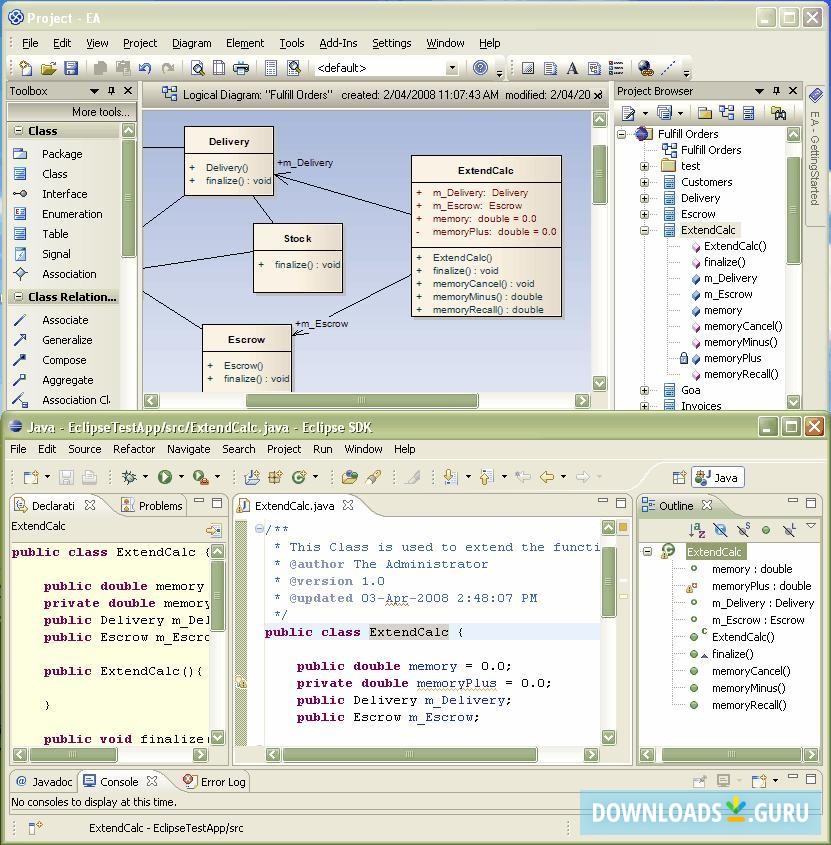Pin the Project Browser panel with pushpin

[777, 91]
